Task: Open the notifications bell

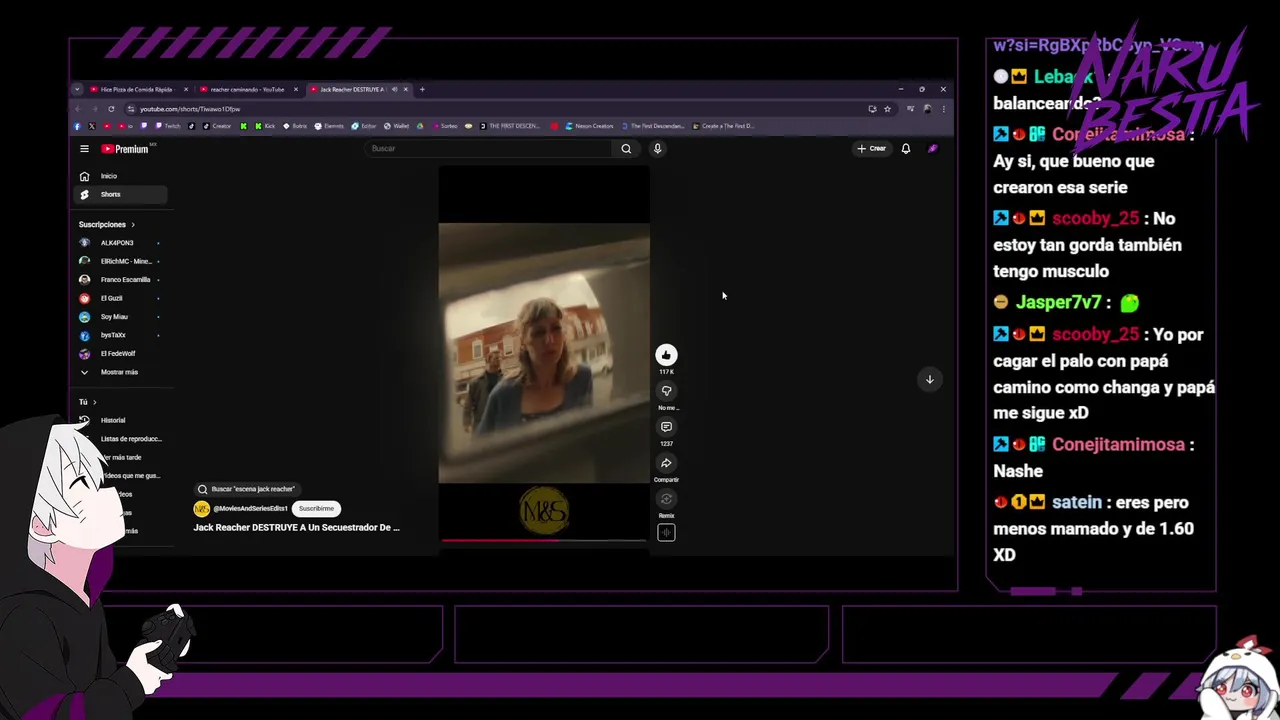Action: (x=906, y=148)
